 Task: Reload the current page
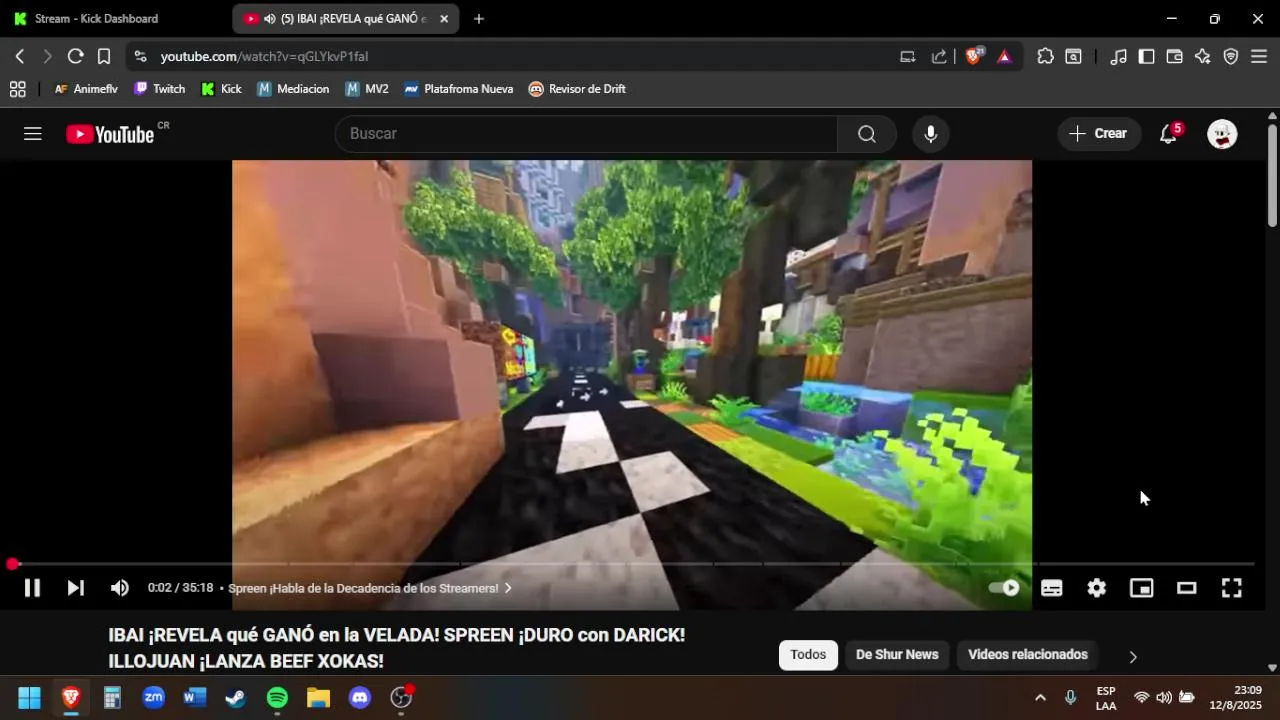pyautogui.click(x=75, y=57)
